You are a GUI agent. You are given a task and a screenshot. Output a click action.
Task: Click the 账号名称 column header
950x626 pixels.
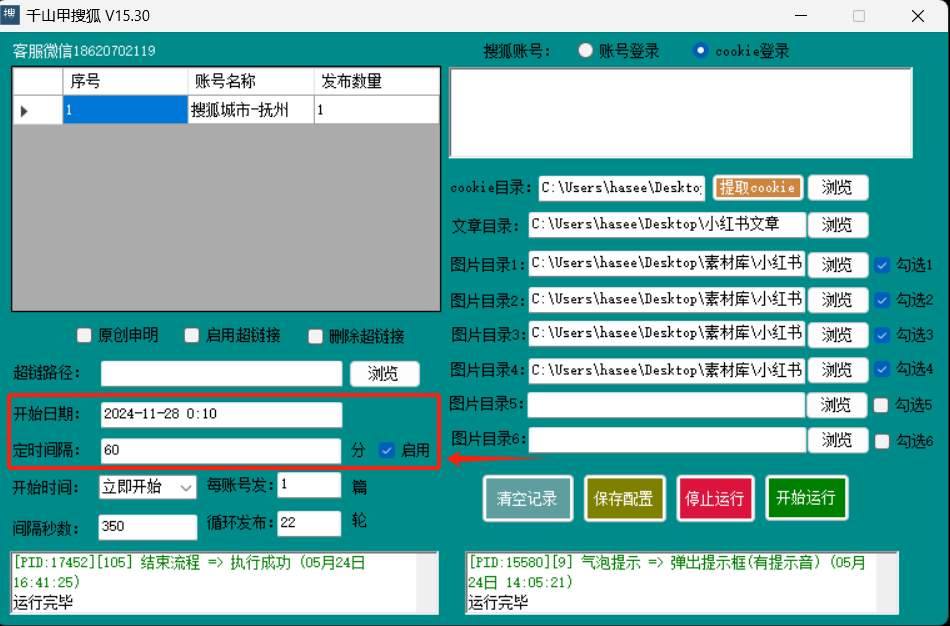251,81
